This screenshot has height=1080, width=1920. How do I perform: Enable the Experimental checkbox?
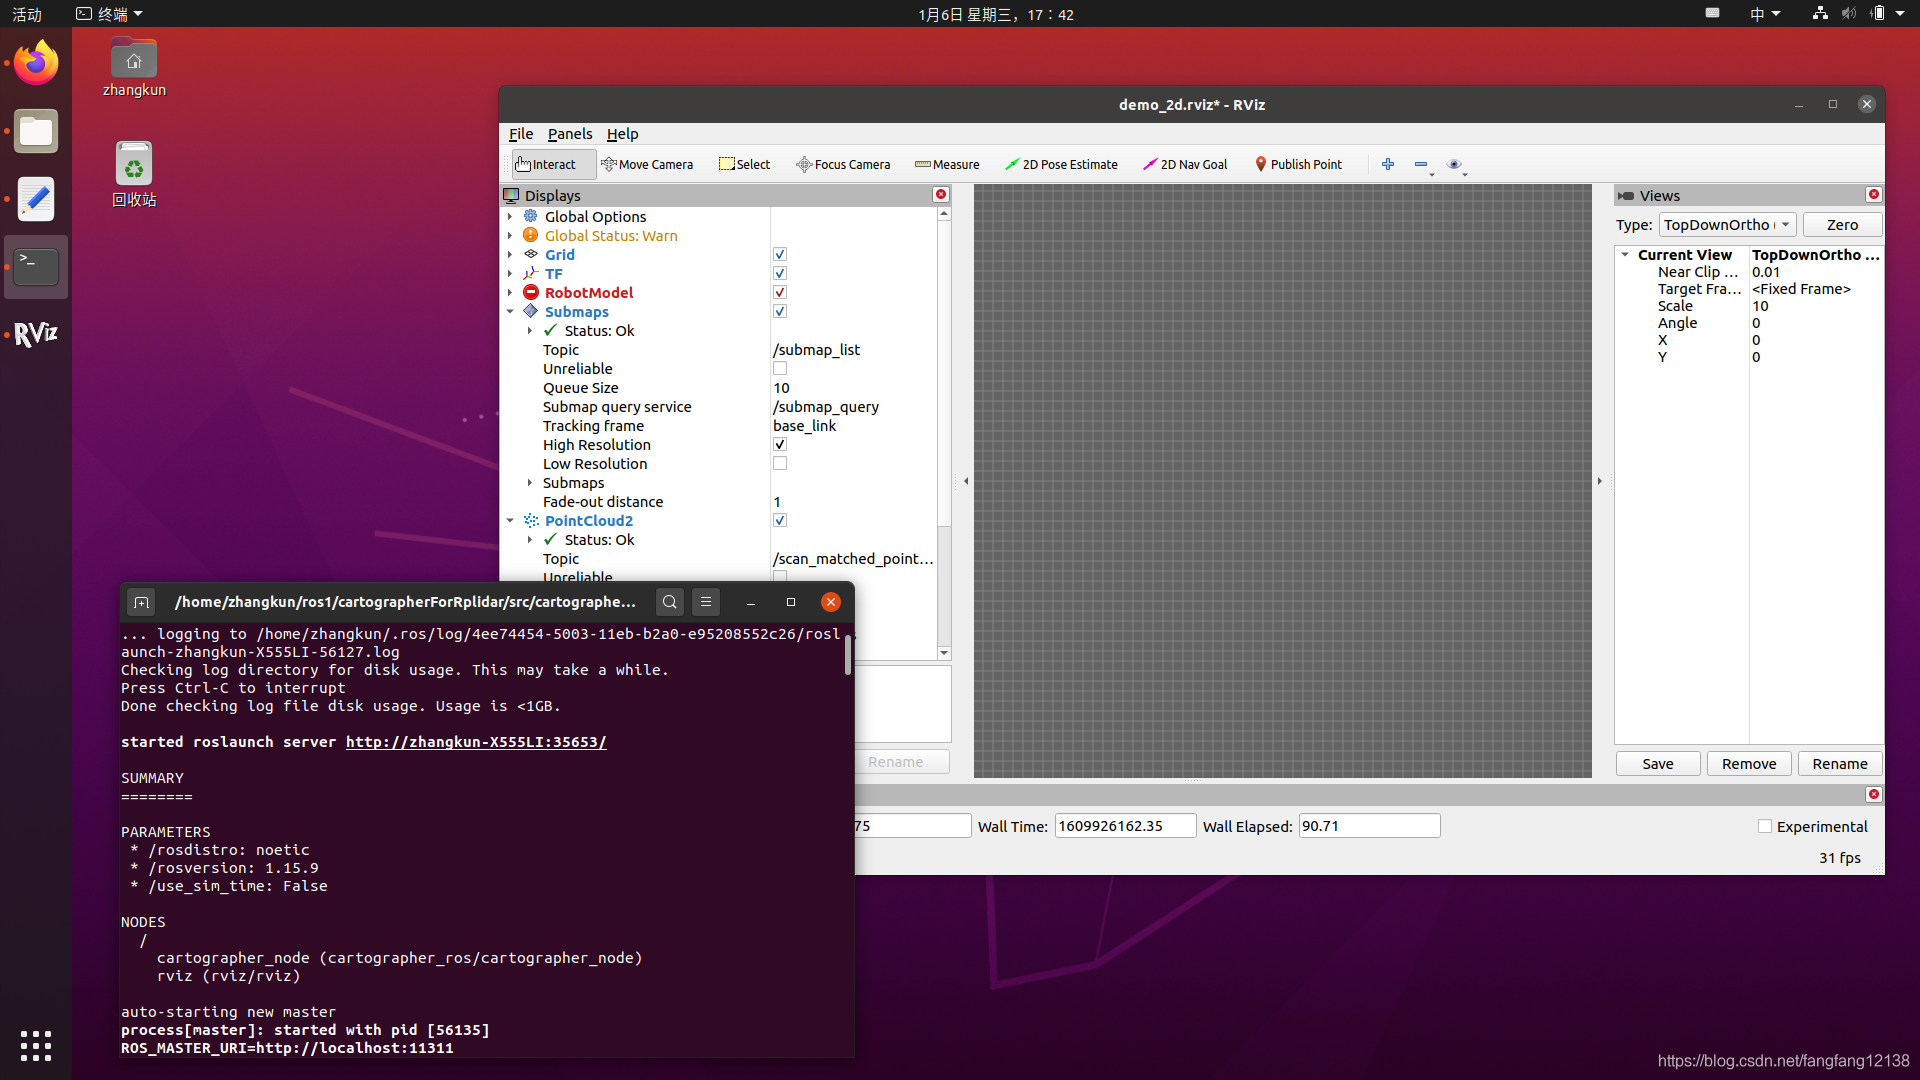pyautogui.click(x=1765, y=826)
